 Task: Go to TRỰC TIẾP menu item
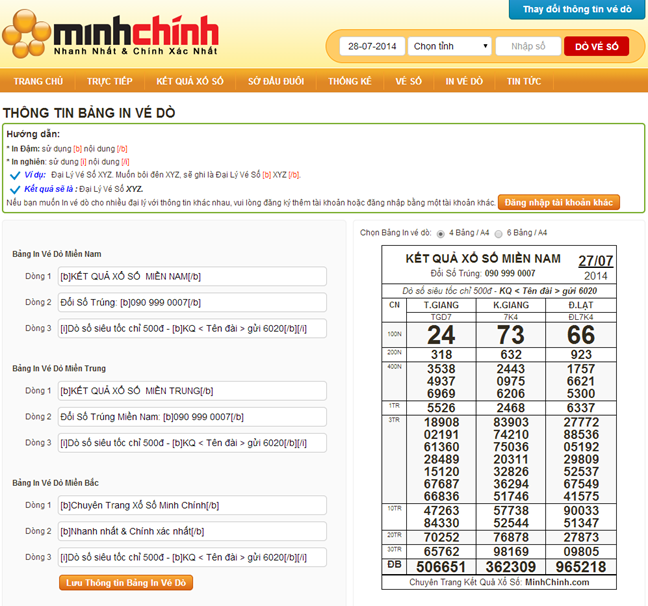point(110,81)
